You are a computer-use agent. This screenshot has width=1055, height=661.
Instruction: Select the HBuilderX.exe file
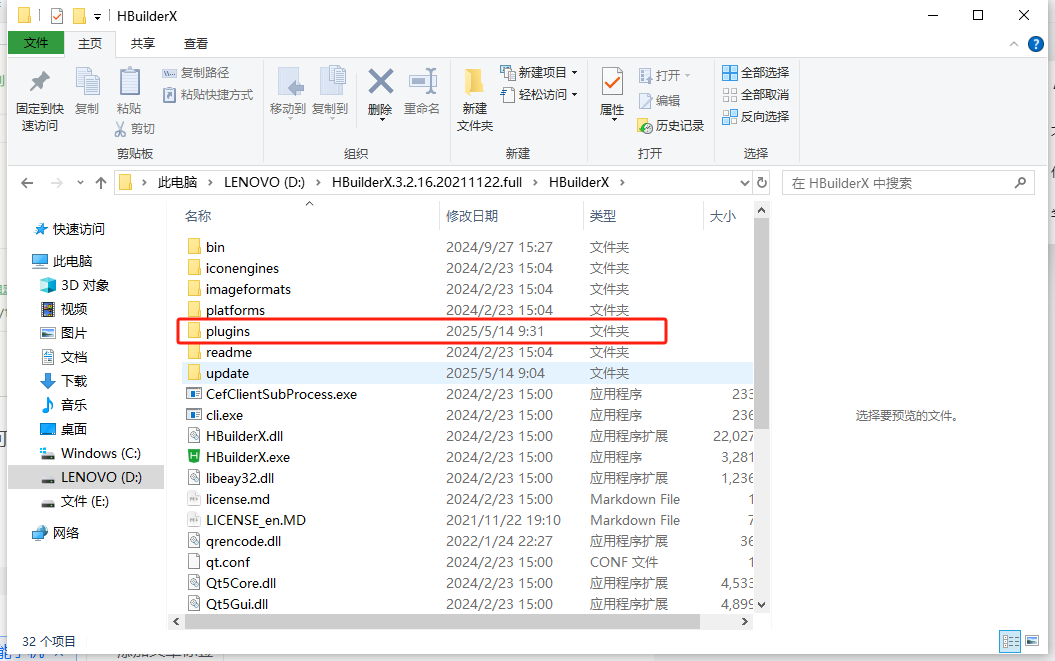(x=467, y=457)
